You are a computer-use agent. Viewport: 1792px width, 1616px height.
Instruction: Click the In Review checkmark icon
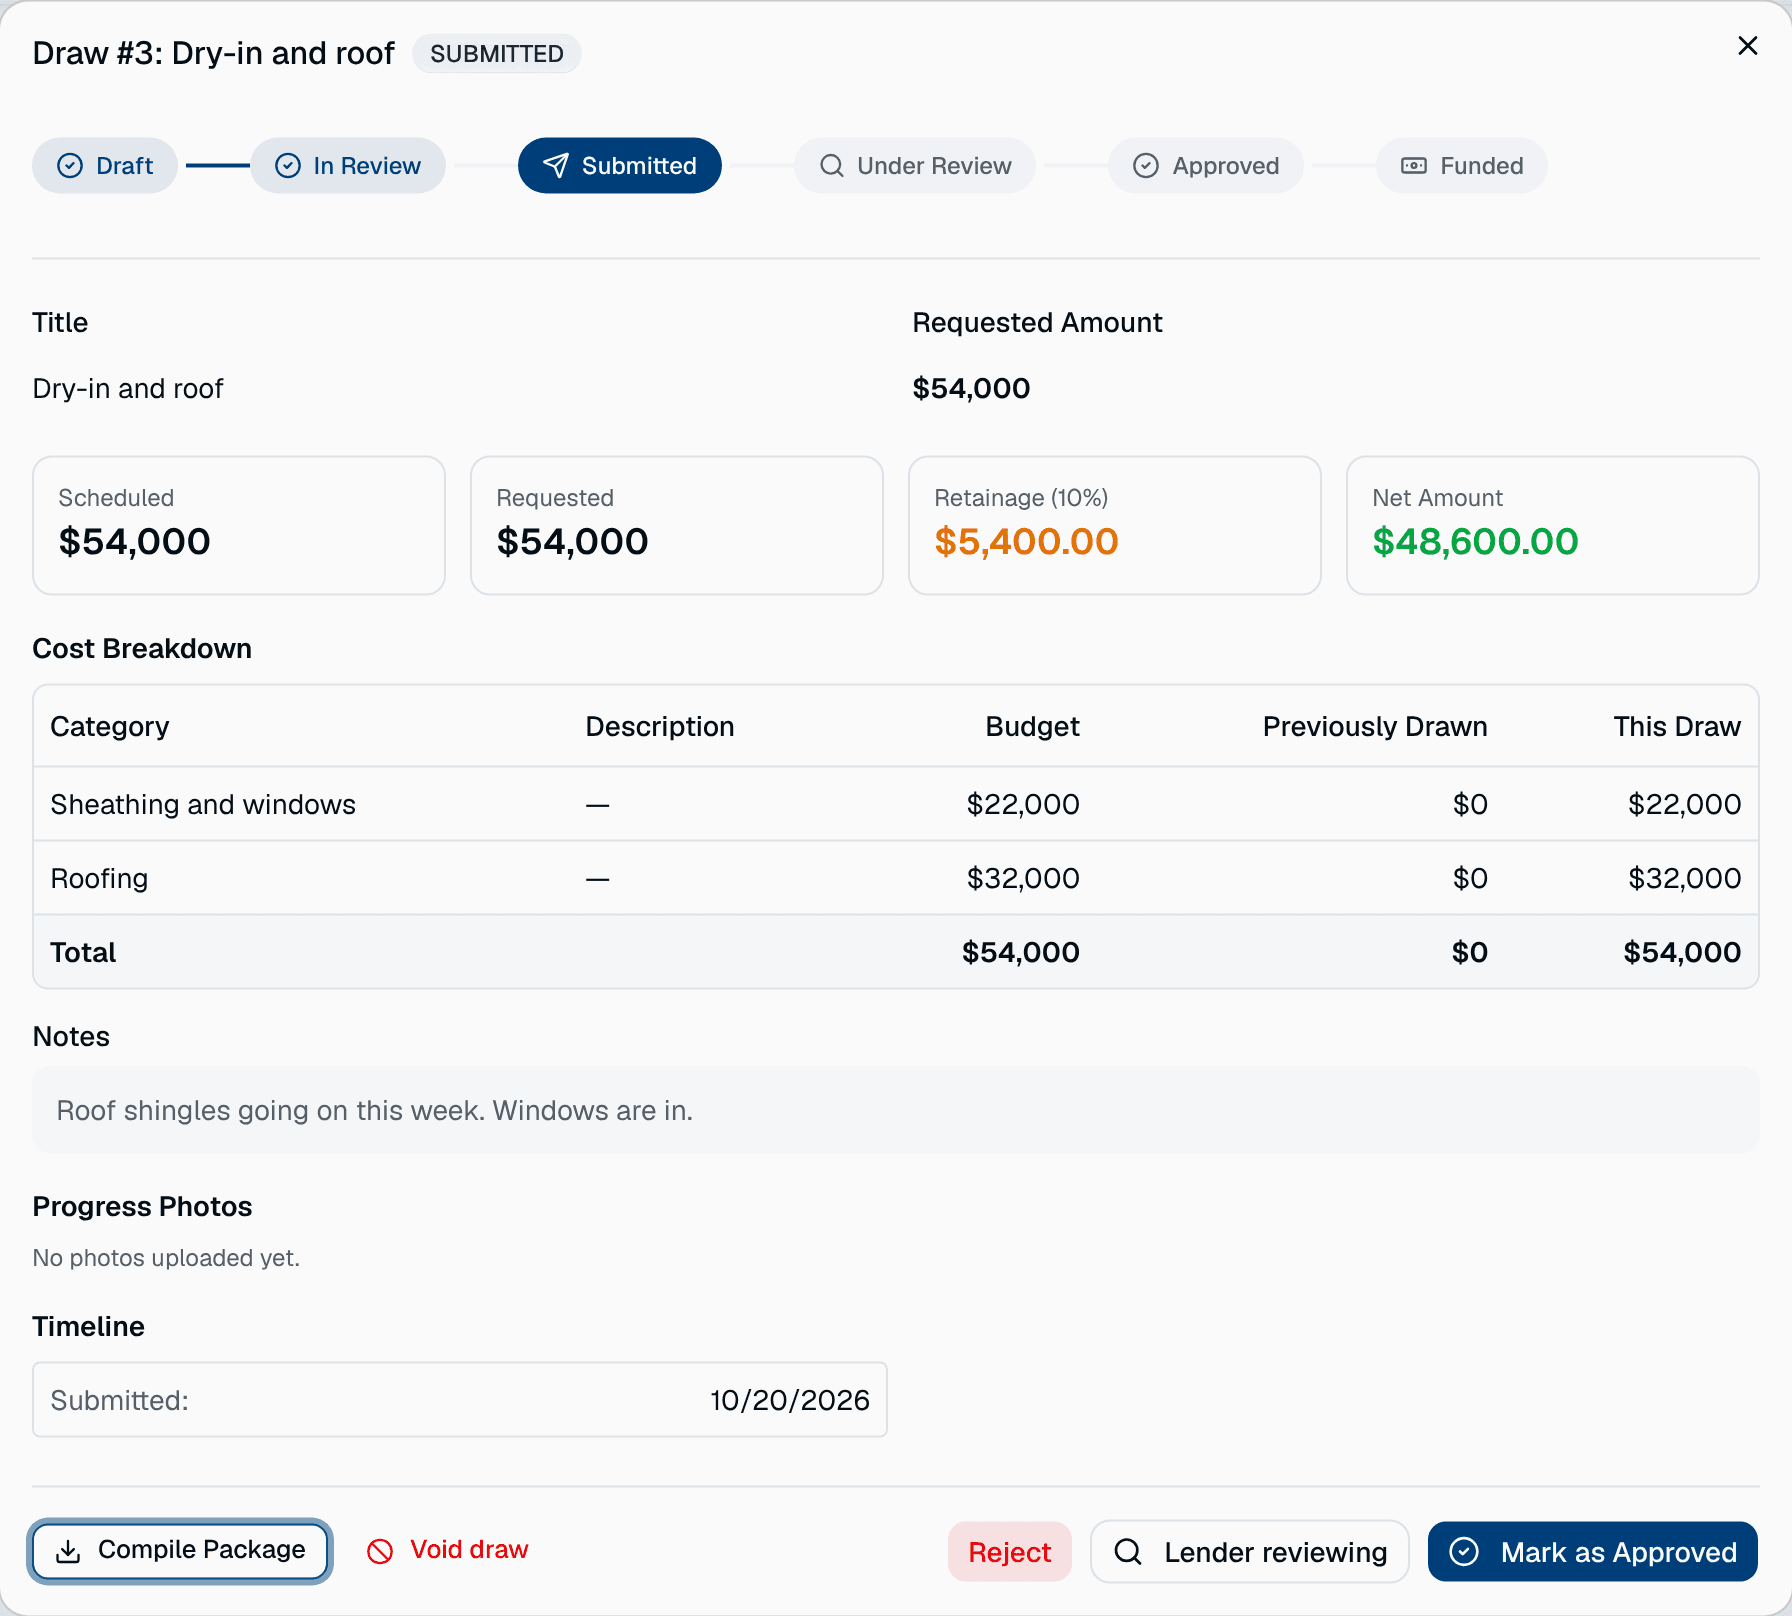pyautogui.click(x=288, y=166)
